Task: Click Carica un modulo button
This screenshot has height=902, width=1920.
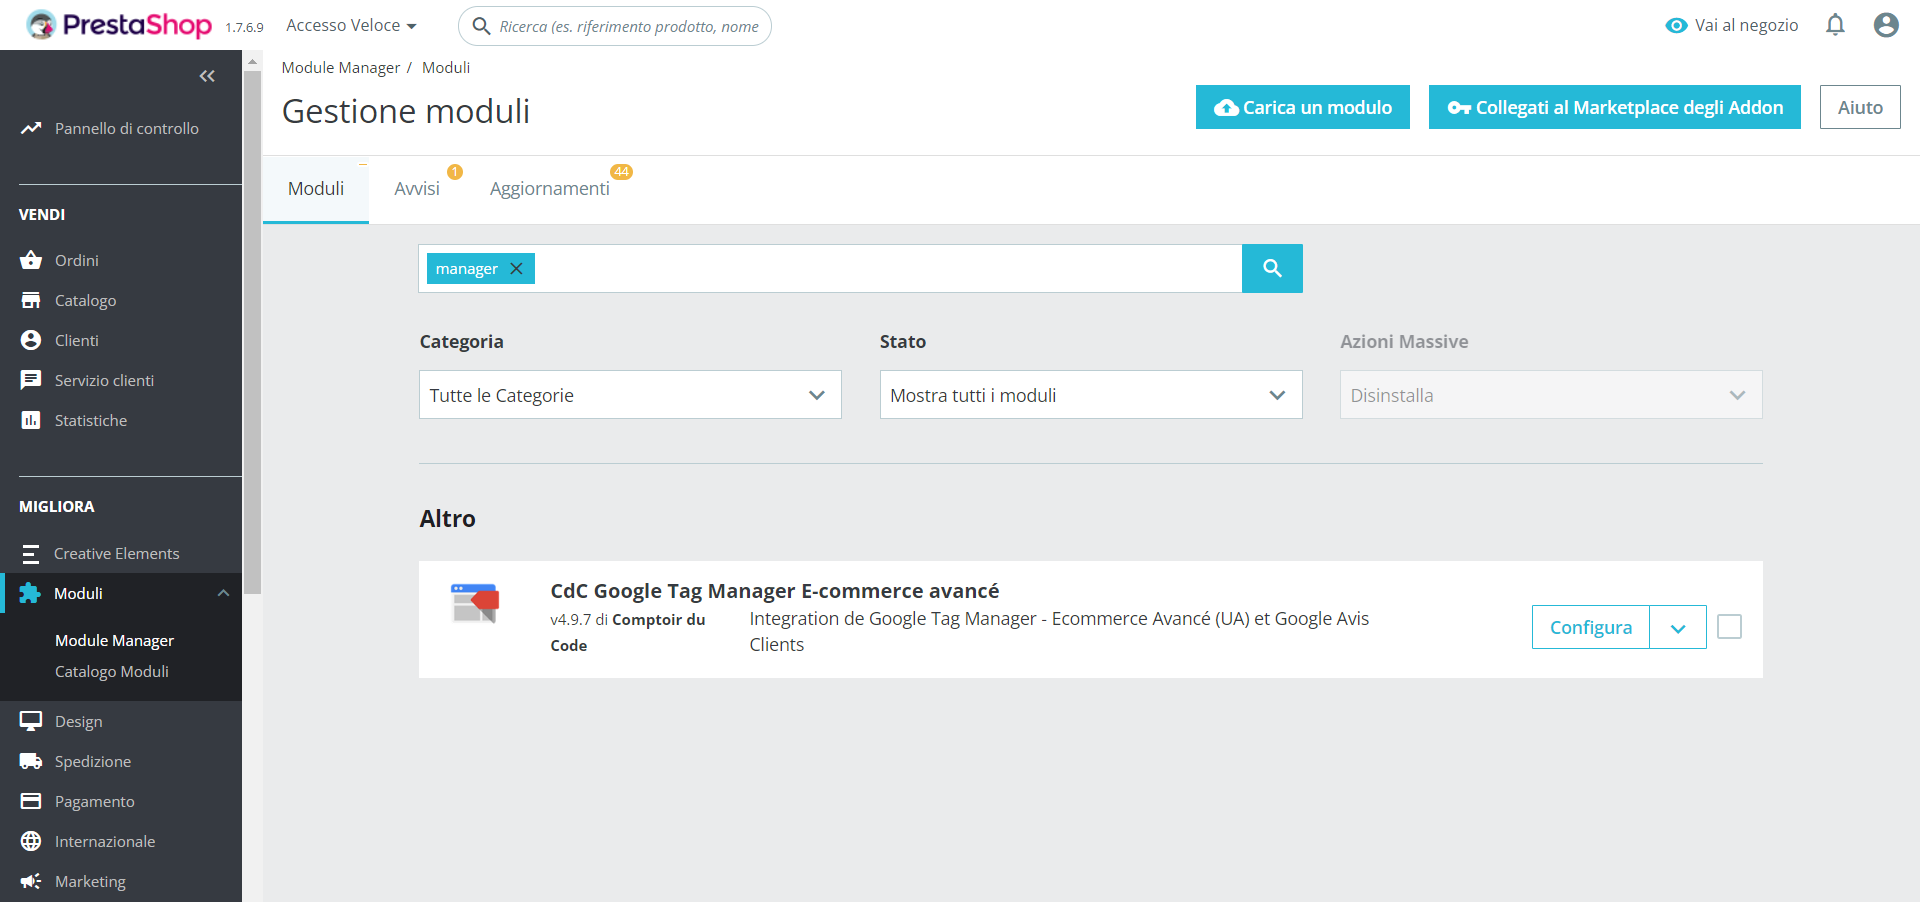Action: tap(1303, 107)
